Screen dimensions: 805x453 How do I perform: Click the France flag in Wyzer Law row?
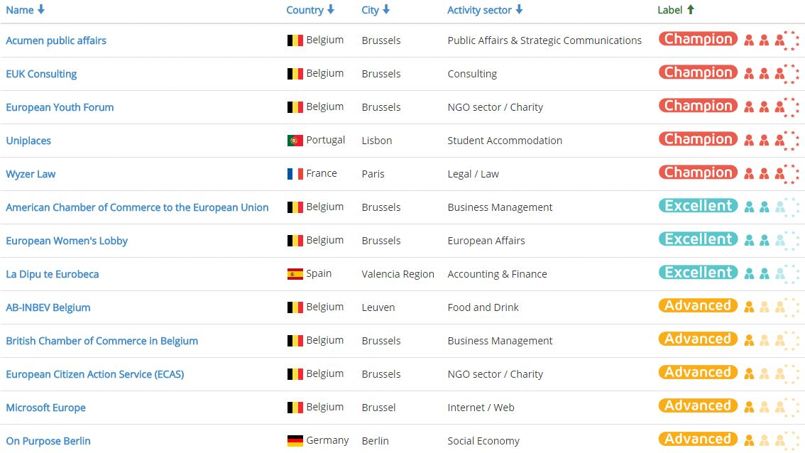coord(295,174)
